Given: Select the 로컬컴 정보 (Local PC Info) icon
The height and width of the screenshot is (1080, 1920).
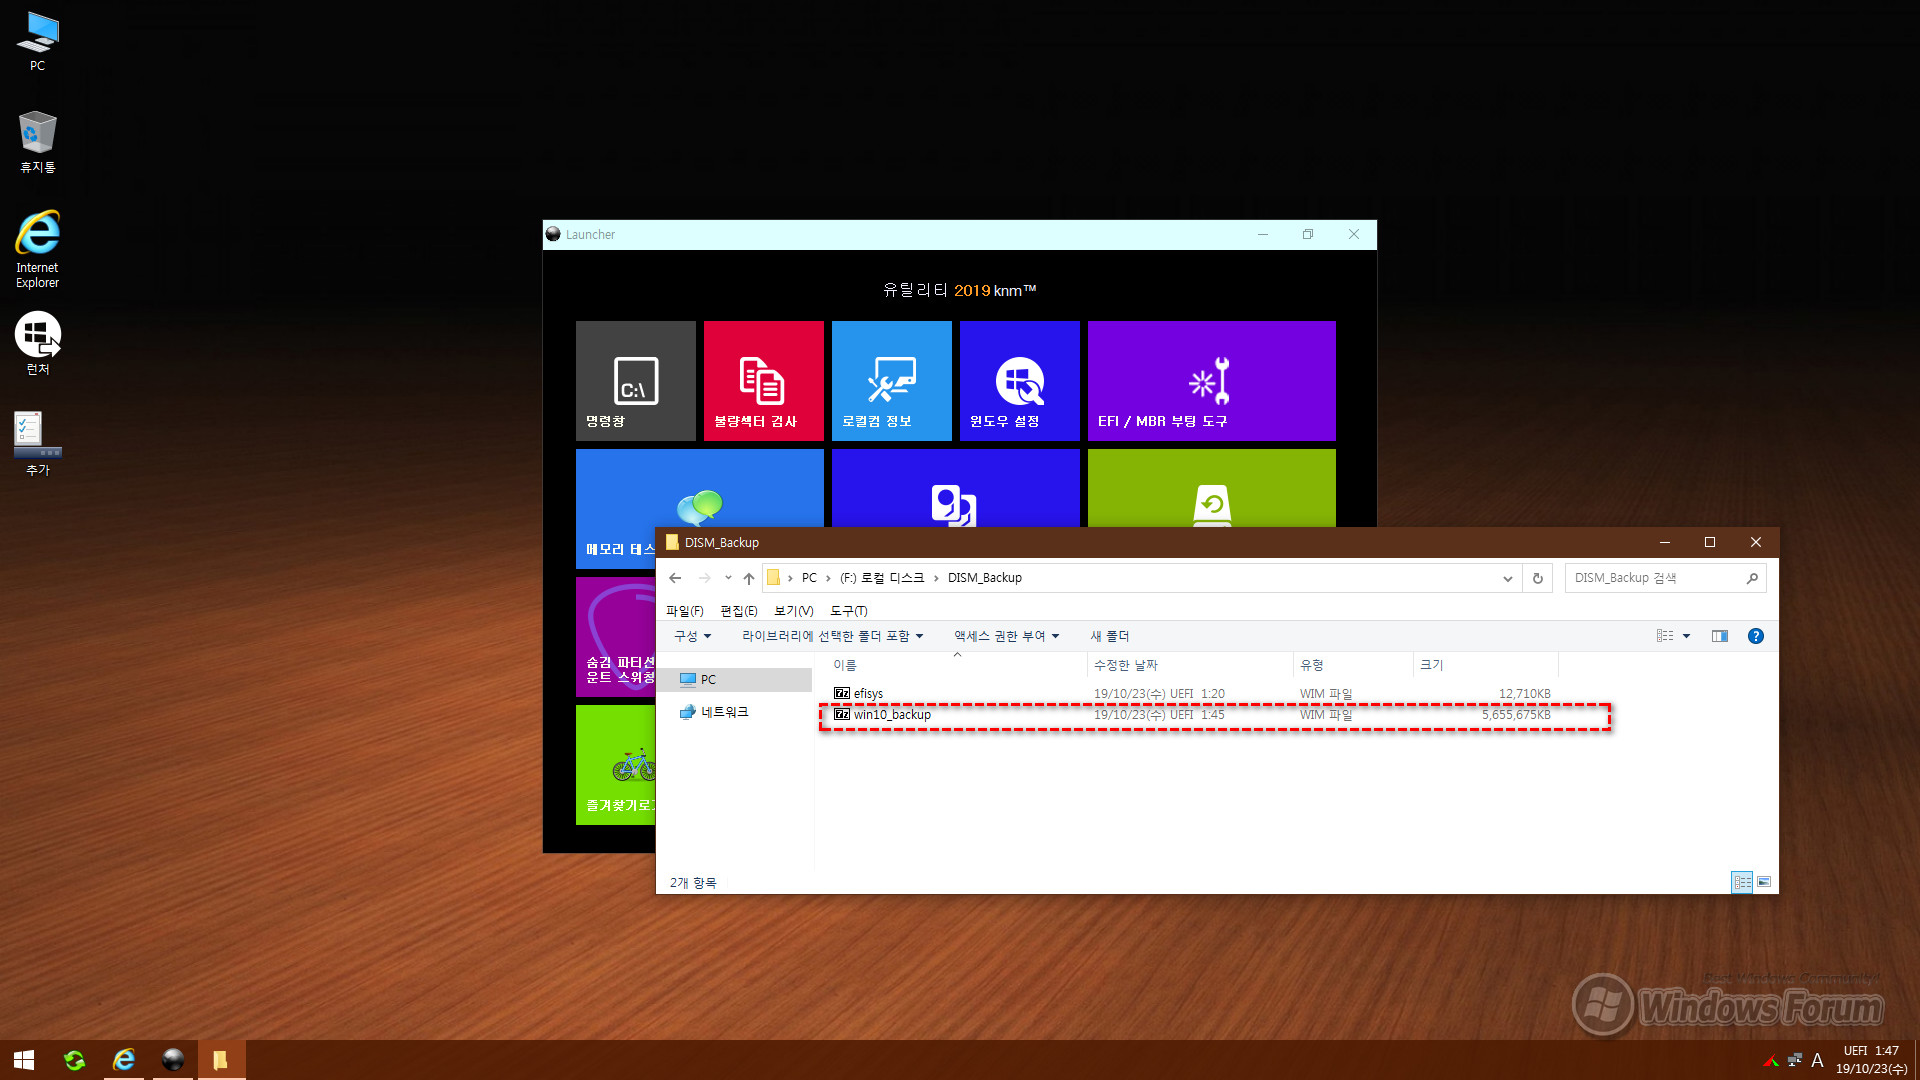Looking at the screenshot, I should pos(891,381).
